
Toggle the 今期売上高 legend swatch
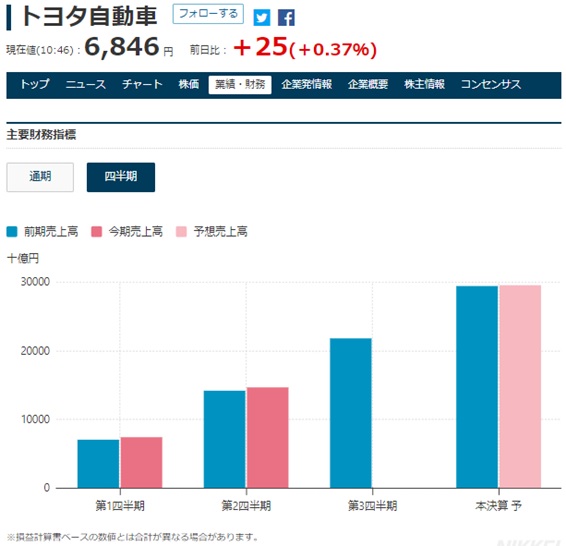[96, 232]
